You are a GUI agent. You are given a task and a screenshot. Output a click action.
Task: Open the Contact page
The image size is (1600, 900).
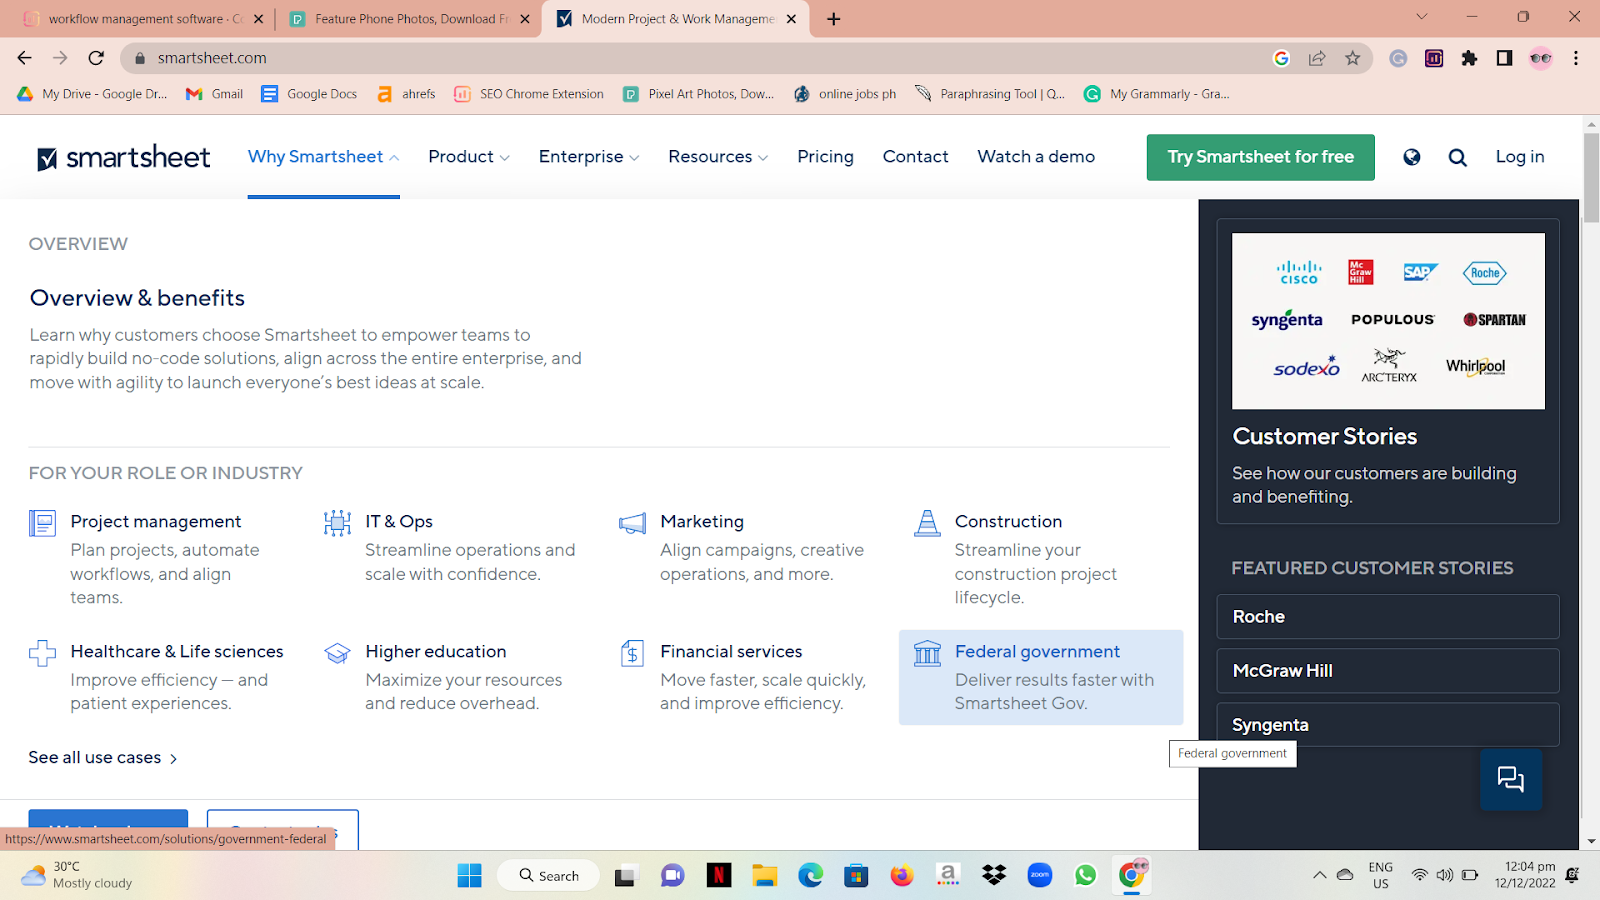[x=916, y=157]
